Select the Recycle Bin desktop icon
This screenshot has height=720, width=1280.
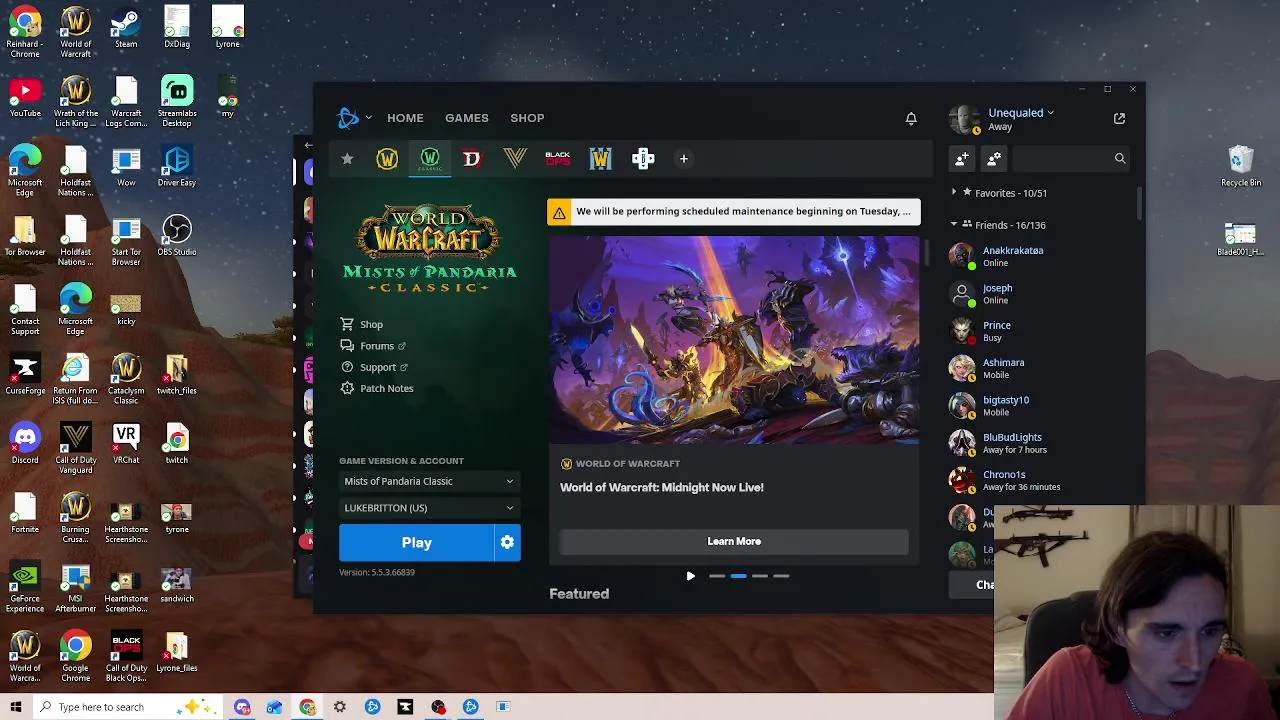(1240, 167)
